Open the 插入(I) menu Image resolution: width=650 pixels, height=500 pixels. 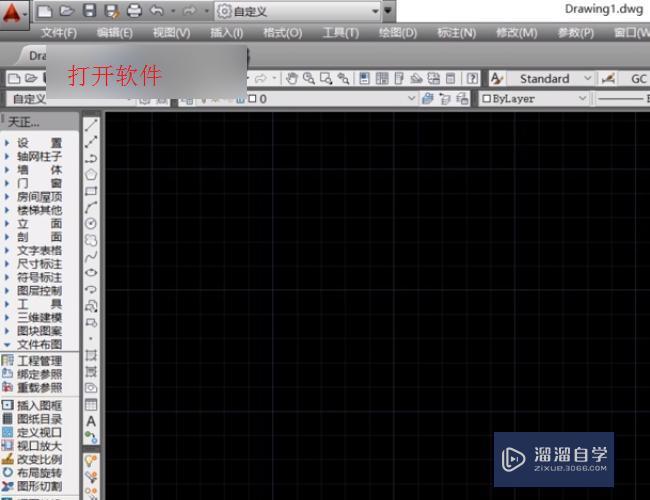pyautogui.click(x=227, y=33)
